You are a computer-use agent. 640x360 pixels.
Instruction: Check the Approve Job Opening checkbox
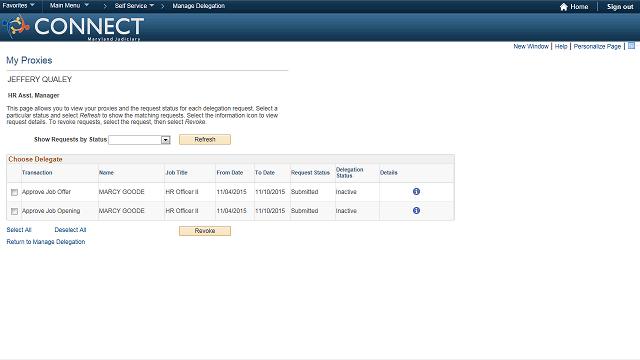(14, 211)
